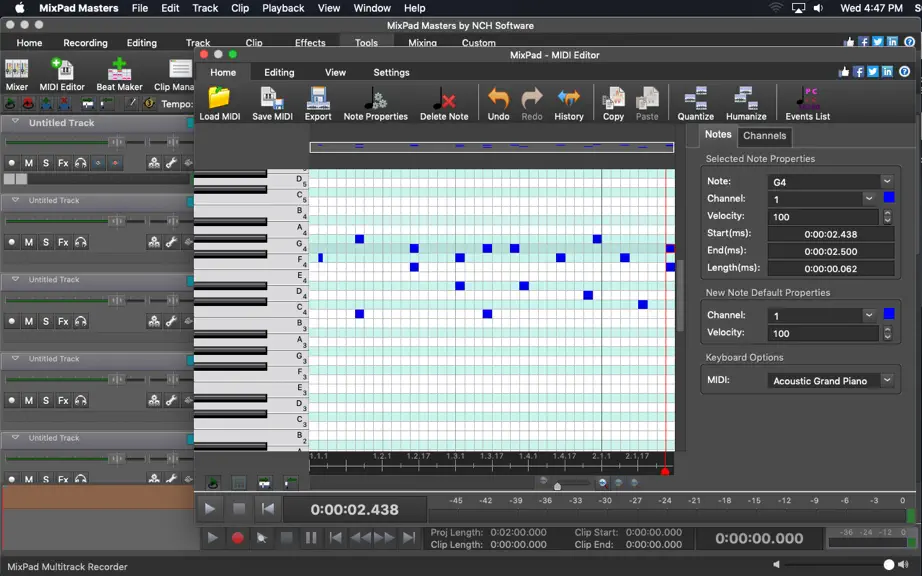
Task: Pause playback in the main transport
Action: [311, 538]
